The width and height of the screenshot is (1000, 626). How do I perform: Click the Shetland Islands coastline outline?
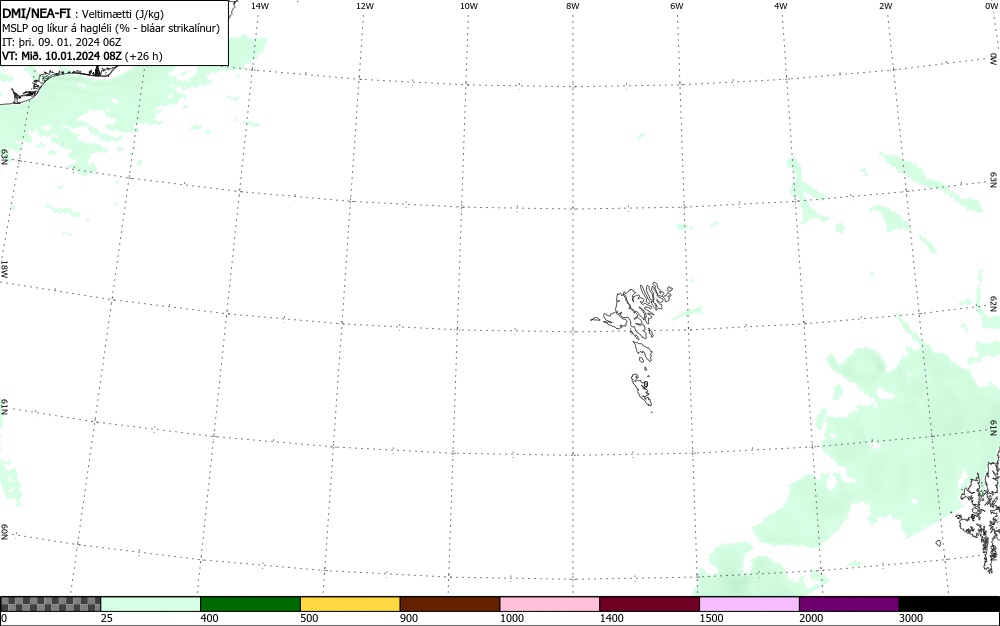click(x=979, y=510)
